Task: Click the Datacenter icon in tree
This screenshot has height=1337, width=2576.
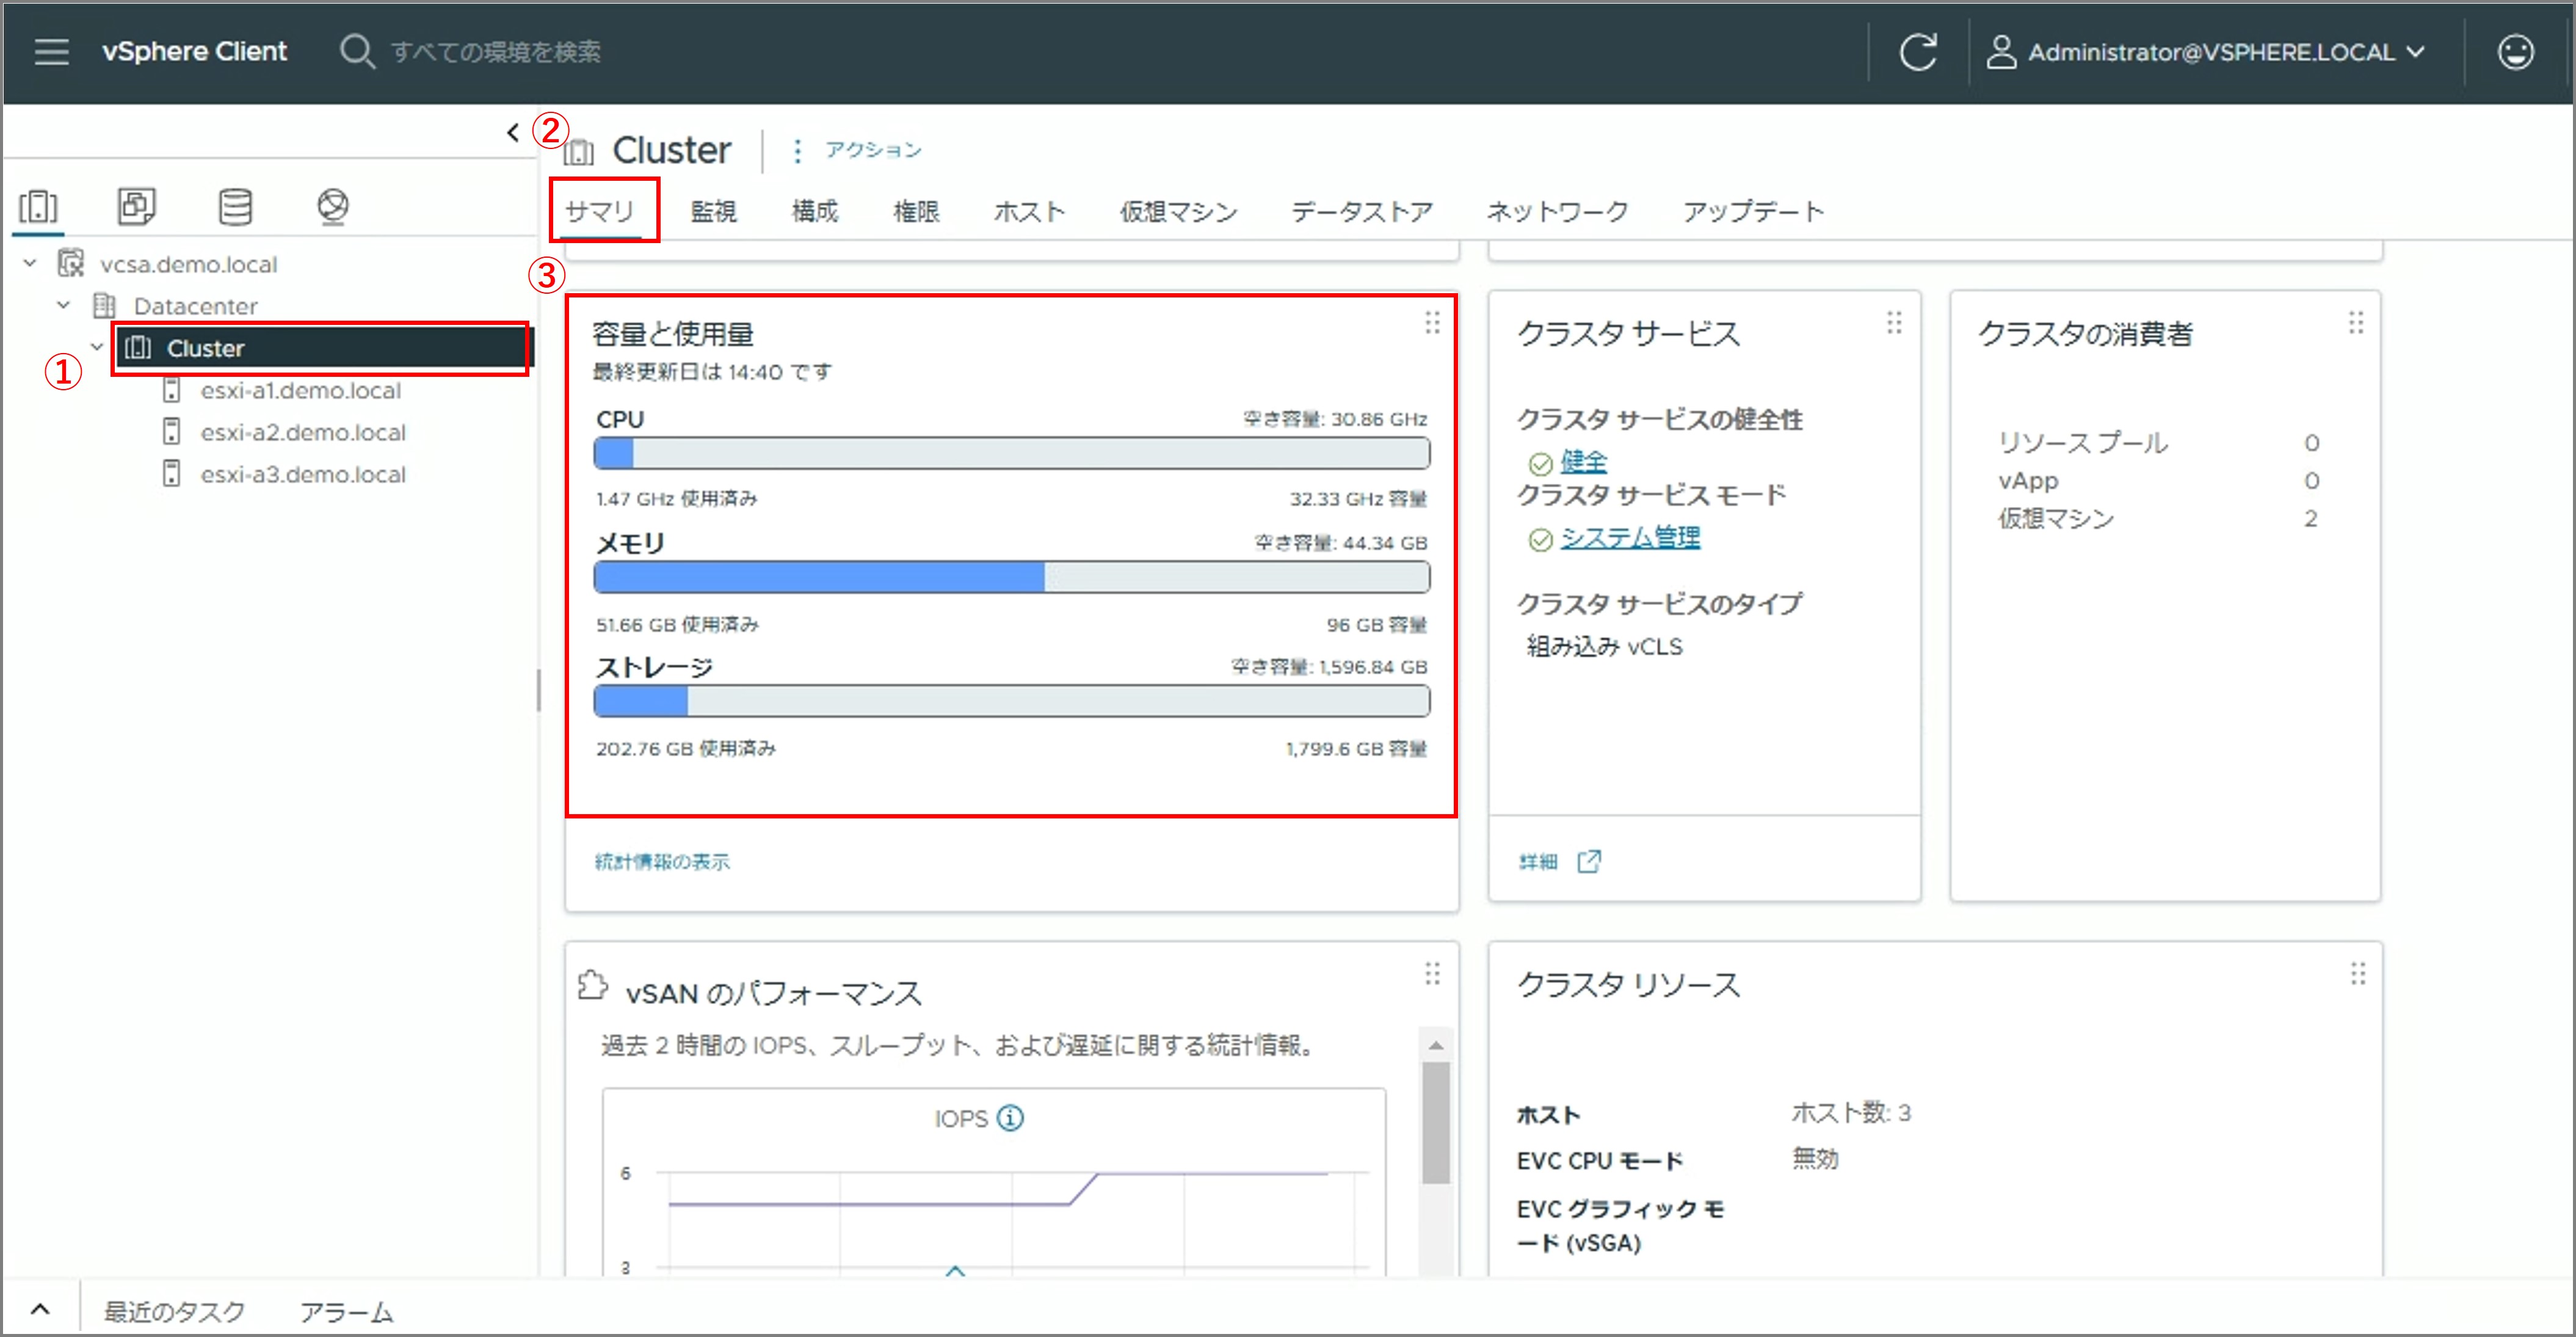Action: (x=104, y=306)
